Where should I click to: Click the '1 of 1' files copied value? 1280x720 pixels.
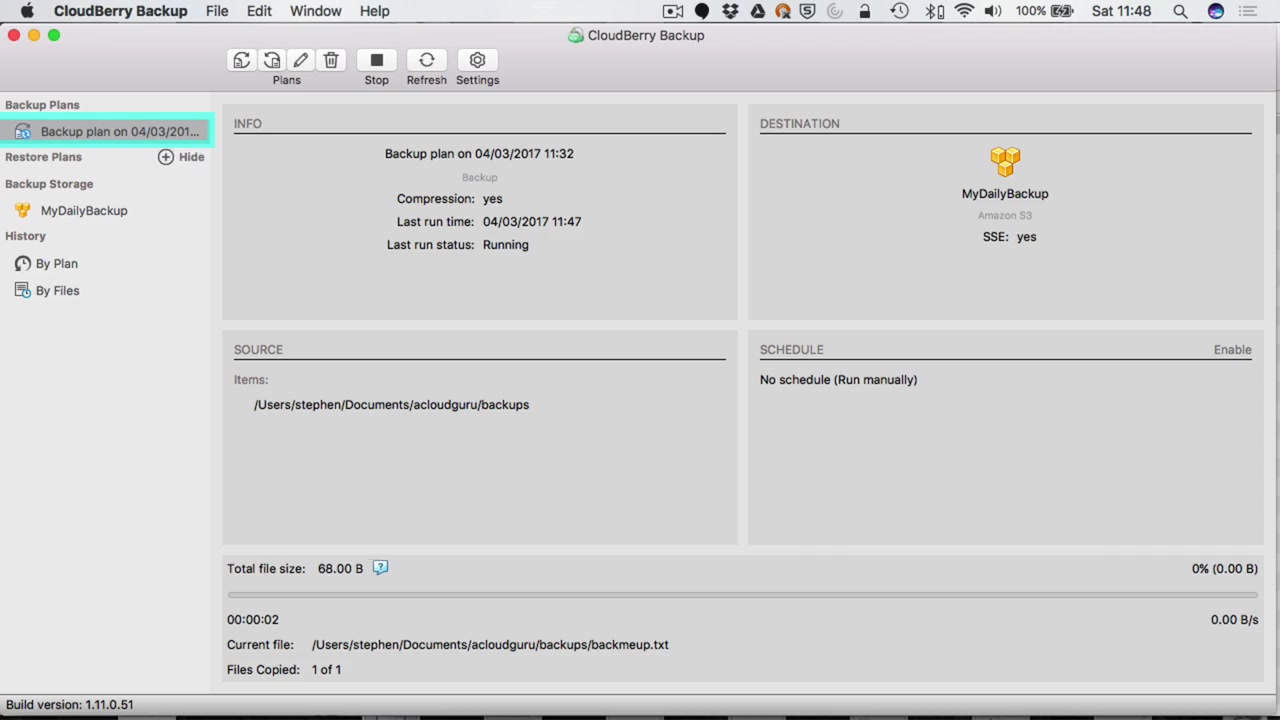(326, 670)
